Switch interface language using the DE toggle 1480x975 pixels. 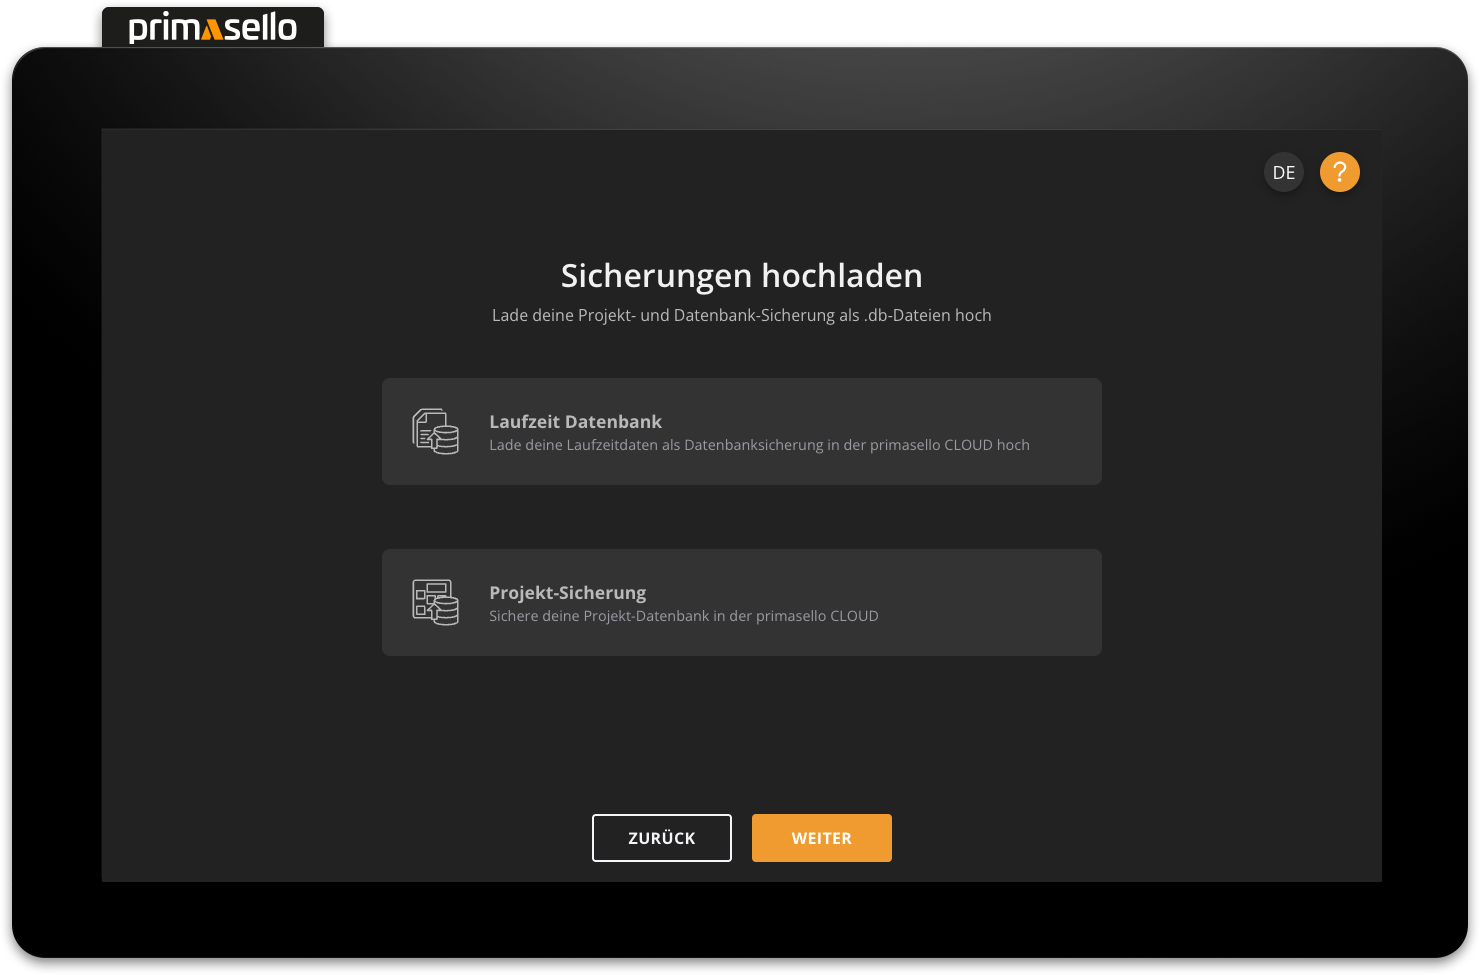pyautogui.click(x=1283, y=172)
